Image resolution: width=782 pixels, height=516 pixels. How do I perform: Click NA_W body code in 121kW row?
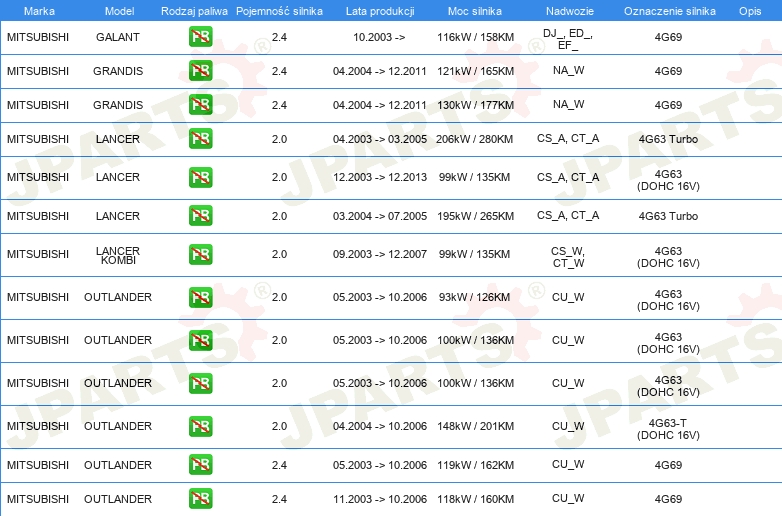coord(568,70)
